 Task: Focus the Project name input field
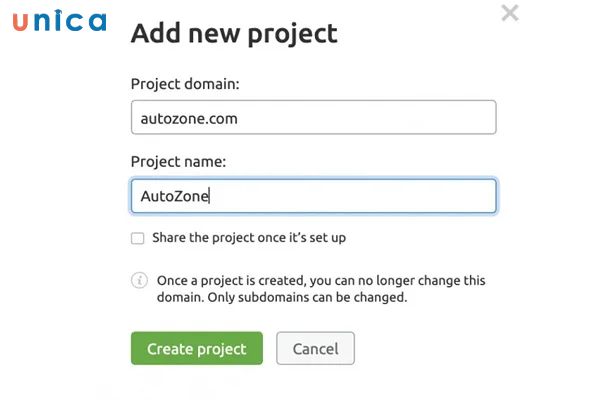tap(313, 196)
